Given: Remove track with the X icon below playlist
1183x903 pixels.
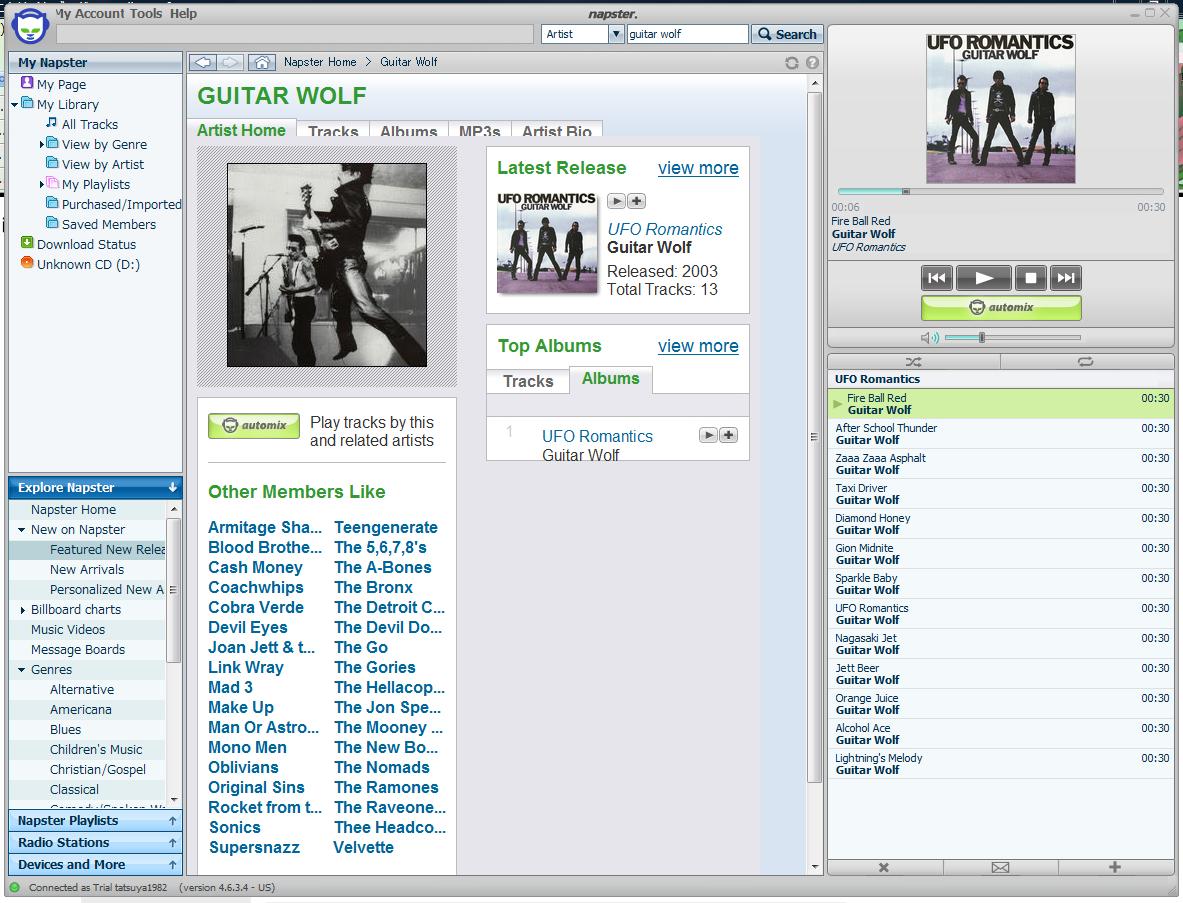Looking at the screenshot, I should (883, 868).
